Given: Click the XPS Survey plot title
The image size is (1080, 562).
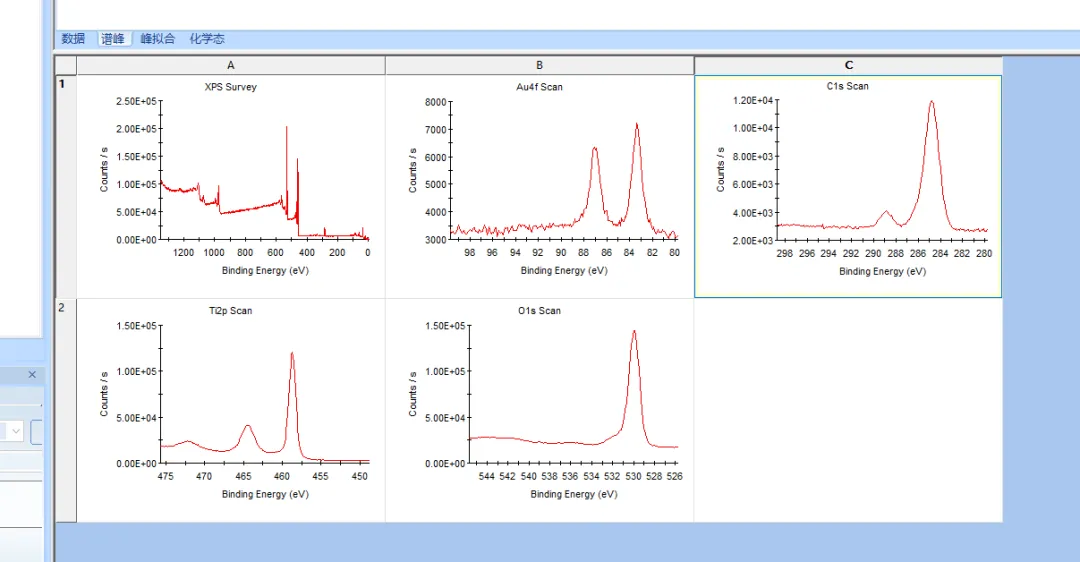Looking at the screenshot, I should point(231,87).
